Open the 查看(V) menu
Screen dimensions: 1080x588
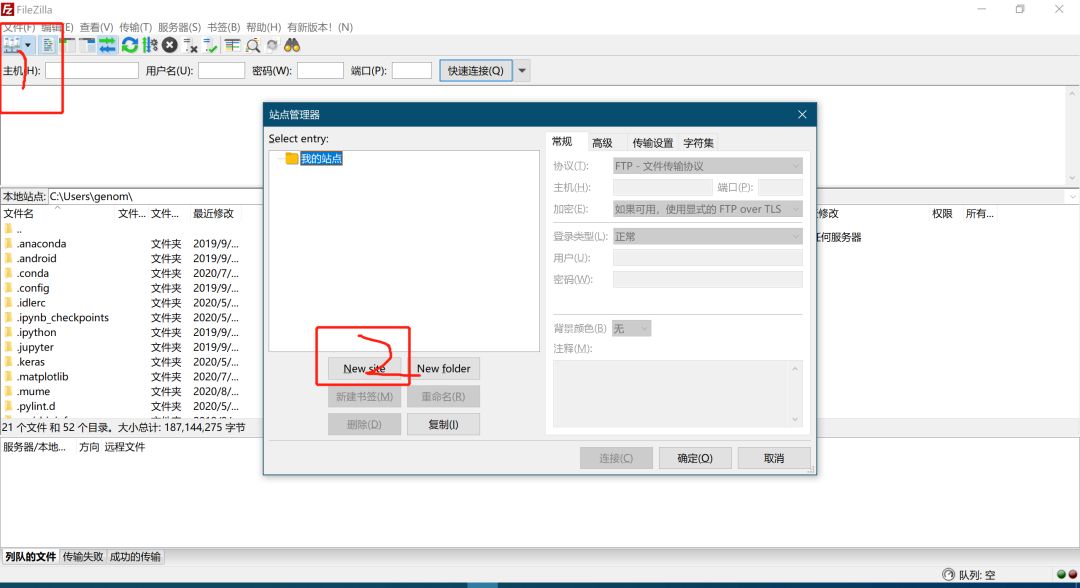coord(96,27)
